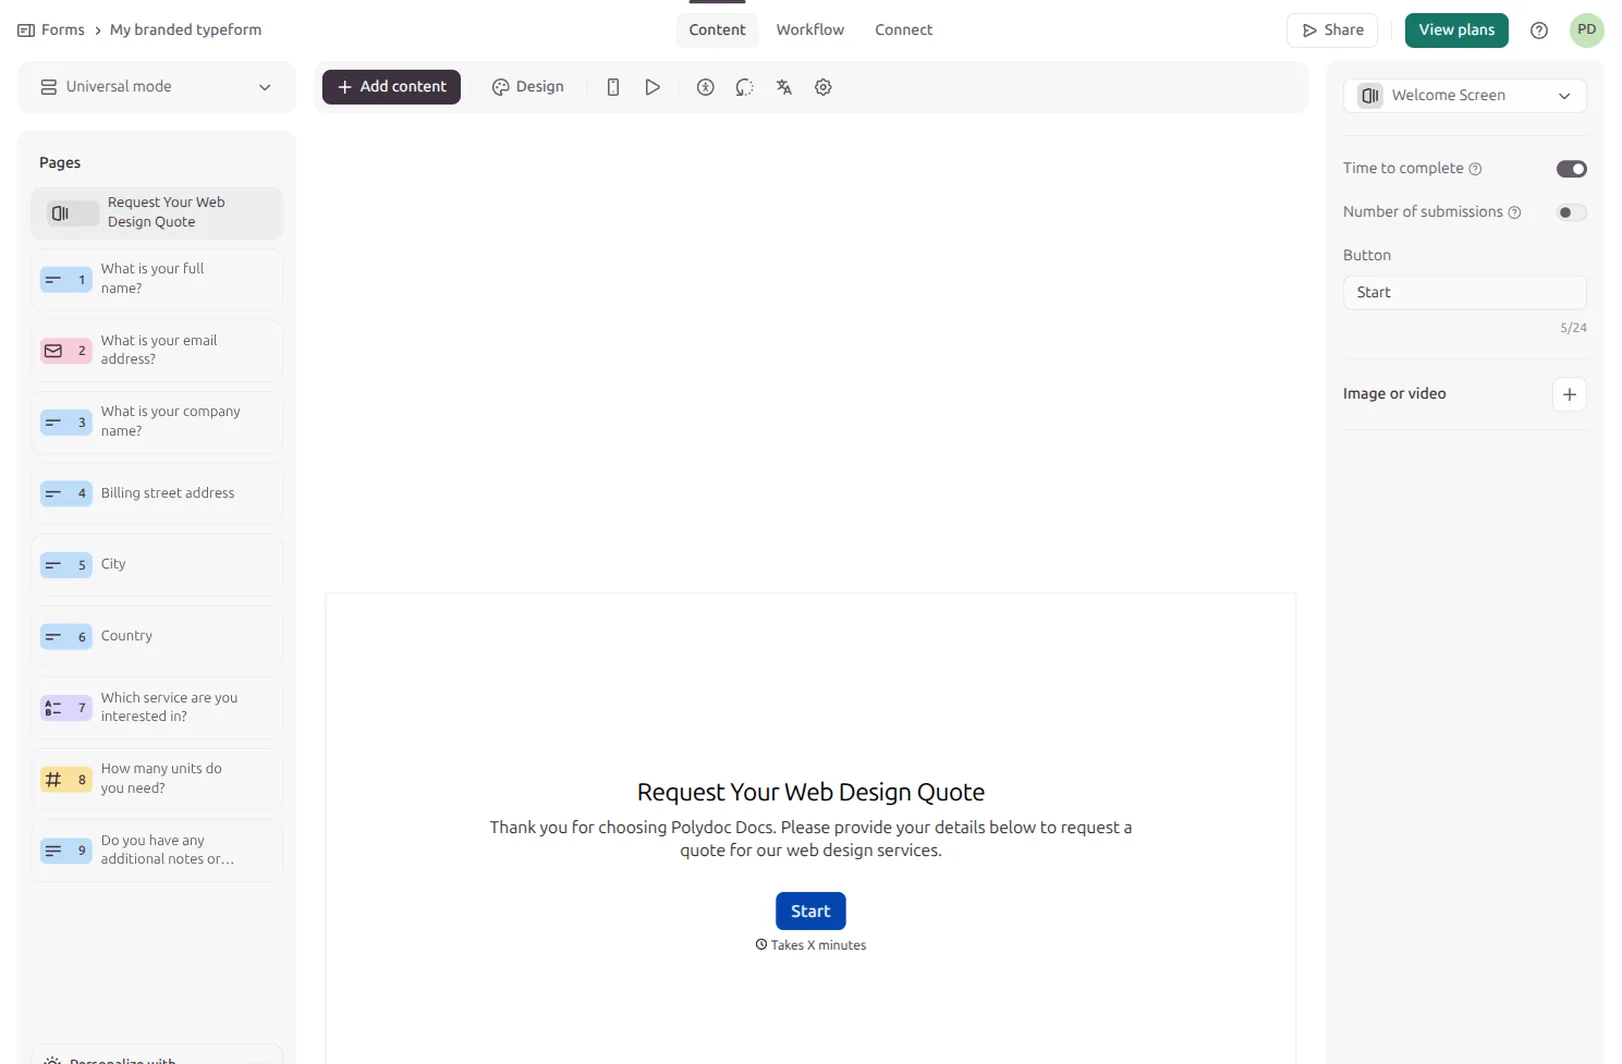Open the translation languages icon

[x=784, y=87]
